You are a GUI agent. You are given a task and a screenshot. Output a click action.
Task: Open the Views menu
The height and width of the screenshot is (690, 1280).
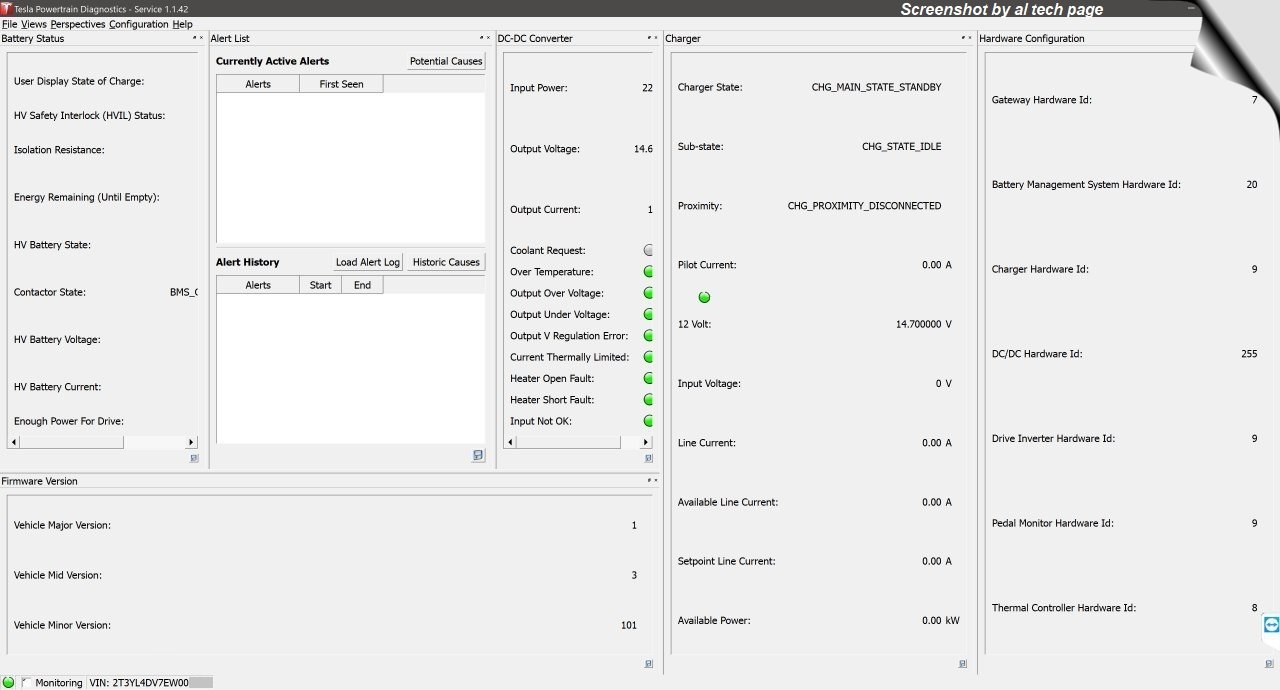(x=34, y=24)
